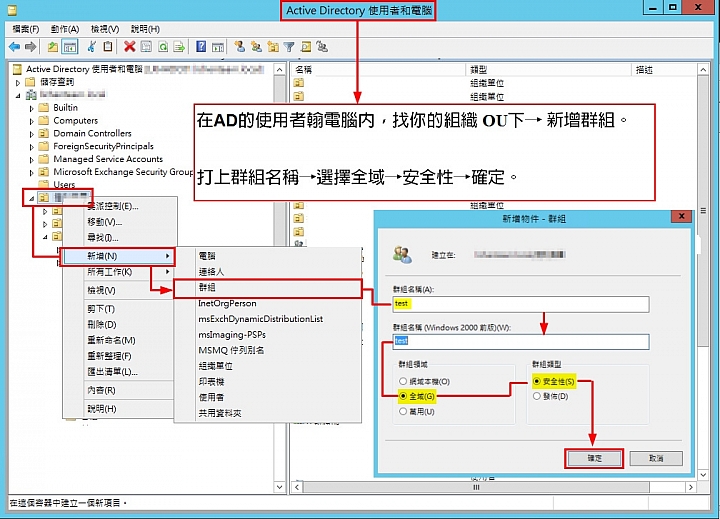Click the Create New User toolbar icon

pos(239,46)
